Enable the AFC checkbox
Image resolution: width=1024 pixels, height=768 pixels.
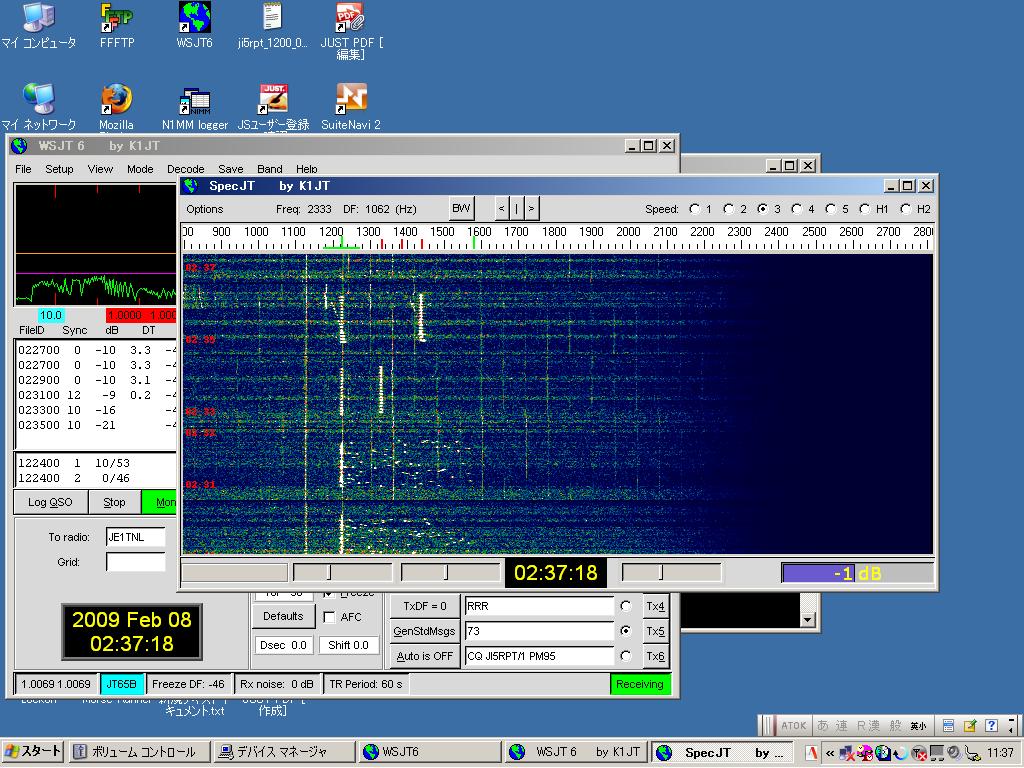(329, 618)
